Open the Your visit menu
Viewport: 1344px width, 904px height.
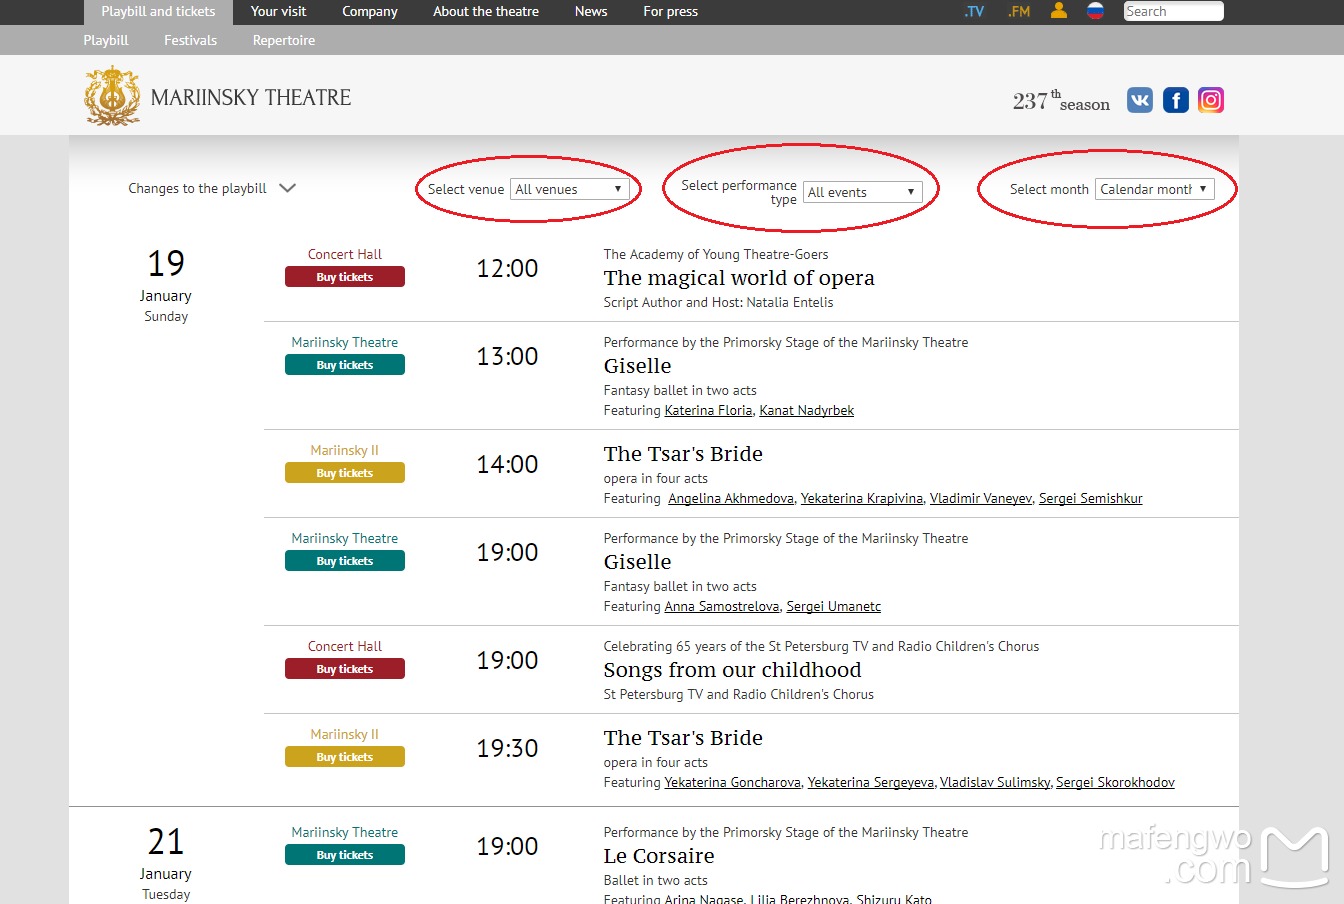click(279, 12)
